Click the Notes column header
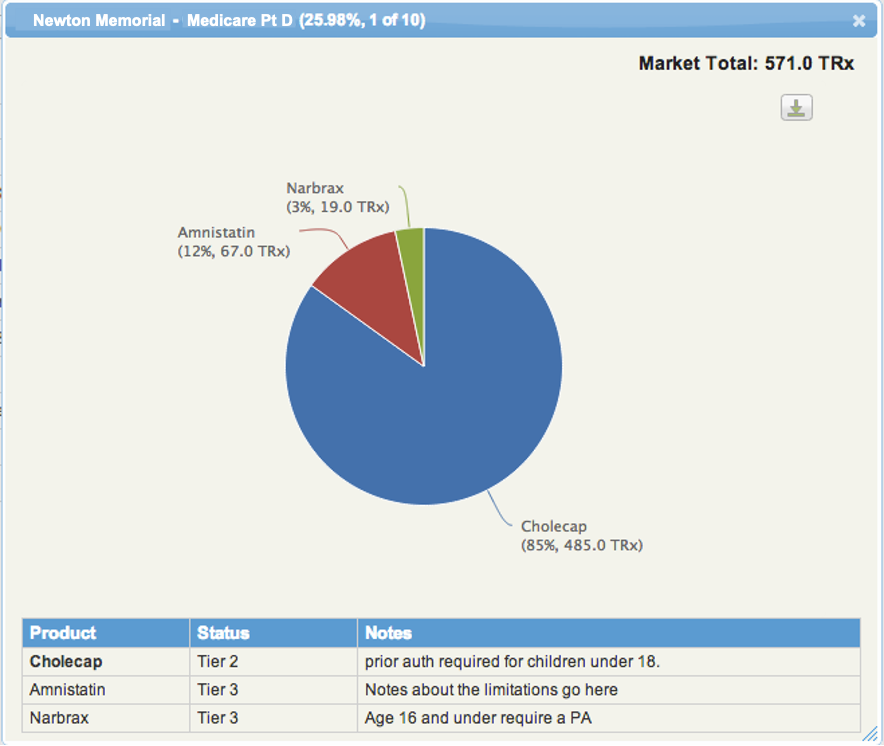Viewport: 884px width, 746px height. pyautogui.click(x=388, y=633)
